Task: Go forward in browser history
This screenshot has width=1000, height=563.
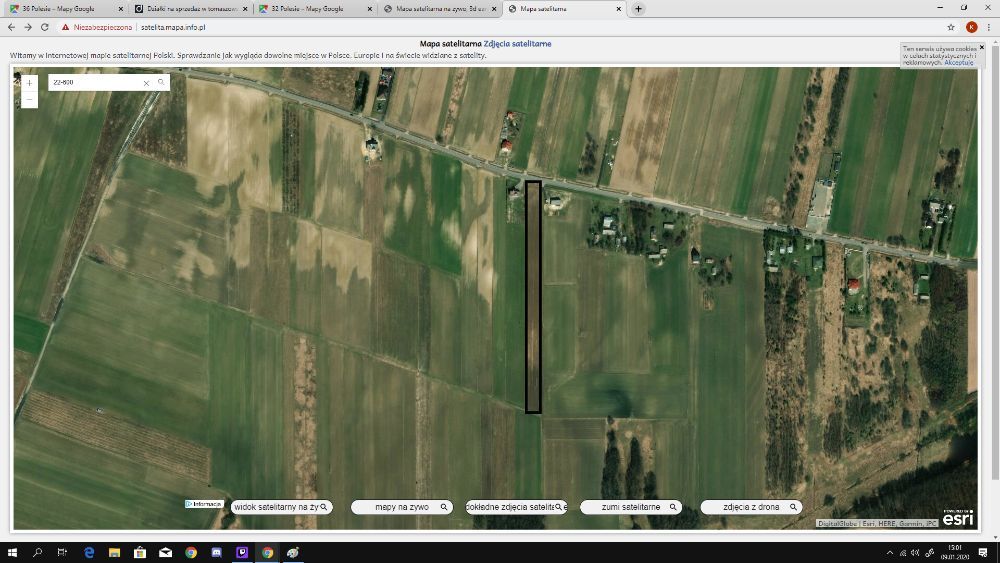Action: [28, 27]
